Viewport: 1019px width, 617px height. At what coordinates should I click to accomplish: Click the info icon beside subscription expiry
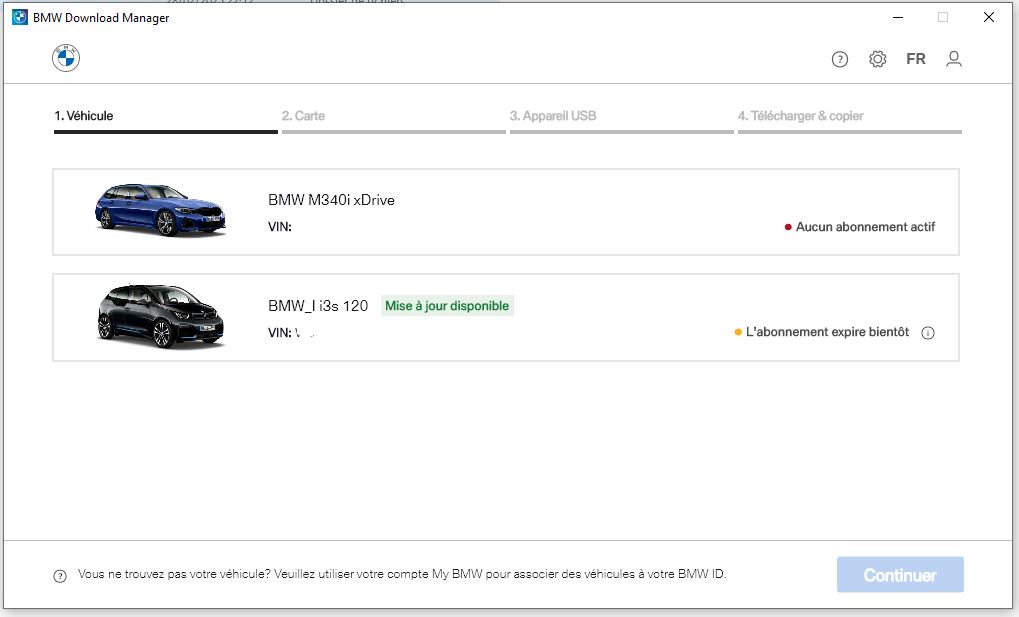coord(928,333)
